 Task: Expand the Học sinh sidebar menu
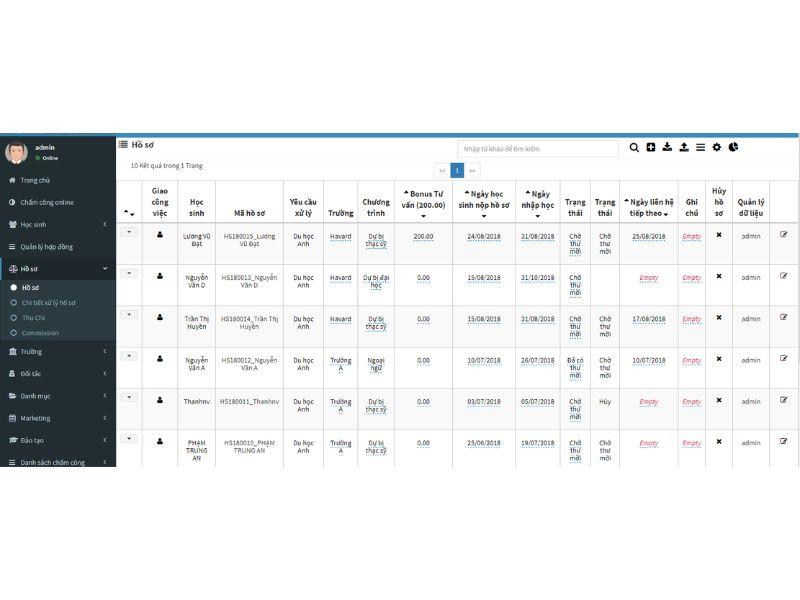point(58,224)
